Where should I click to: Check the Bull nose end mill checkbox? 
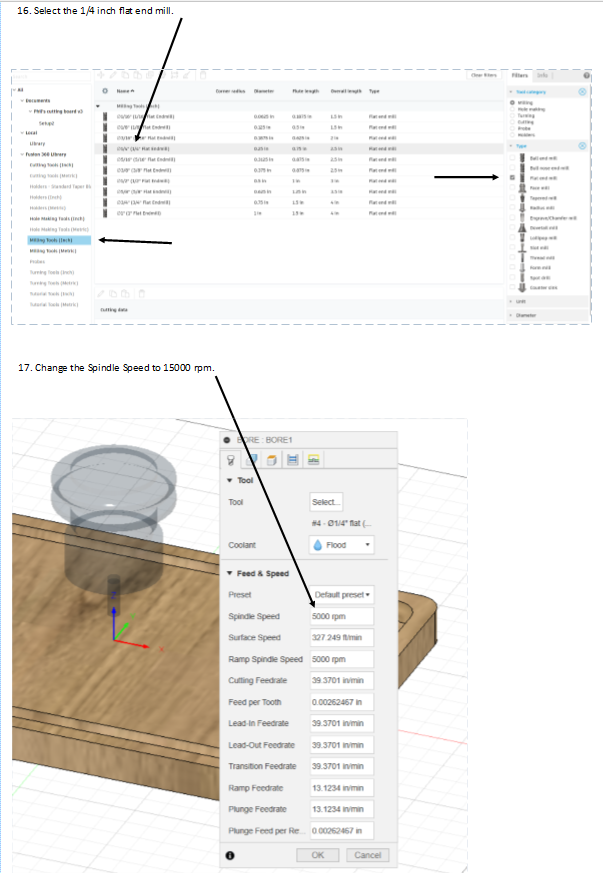[x=512, y=168]
